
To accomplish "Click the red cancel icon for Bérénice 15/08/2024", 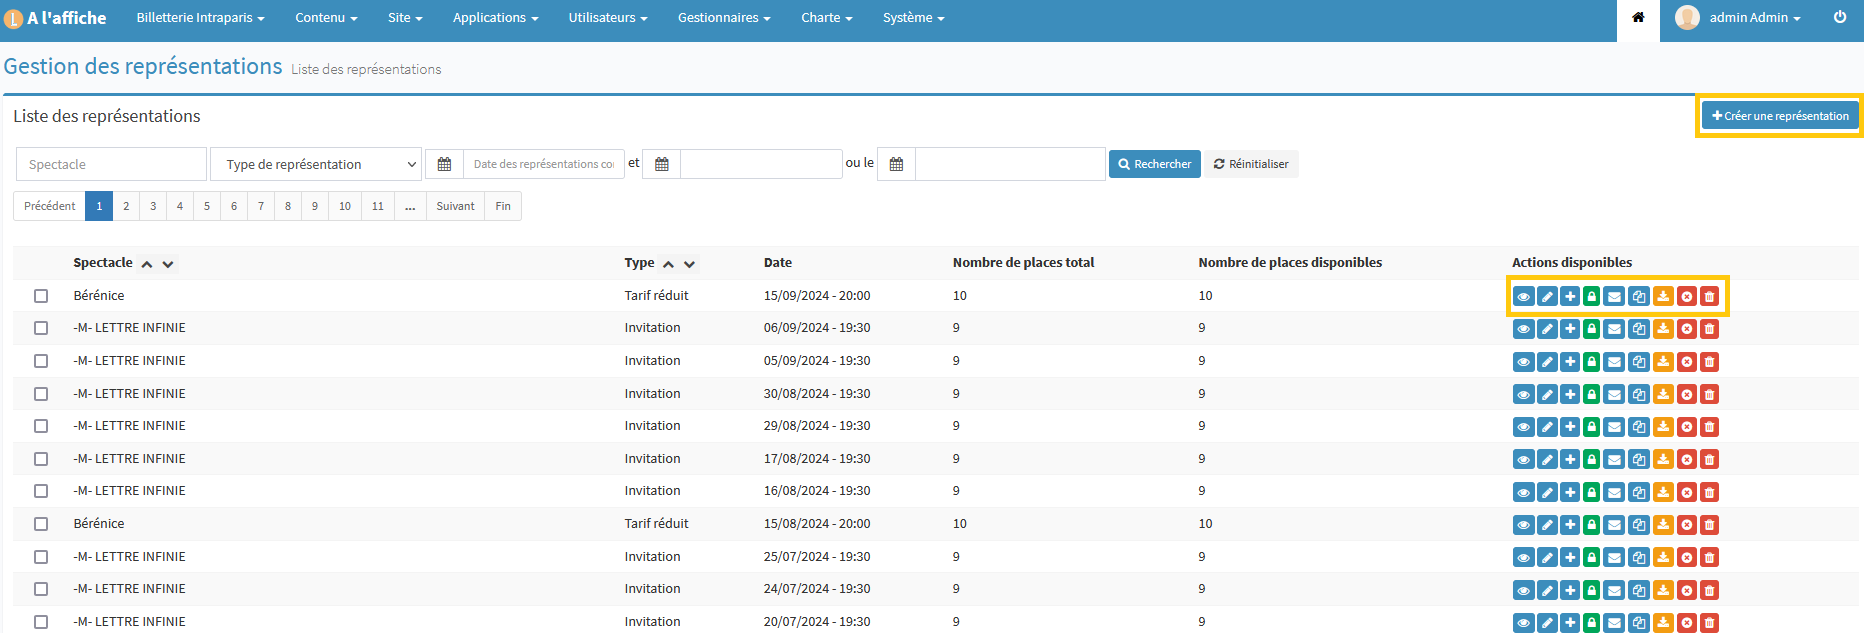I will (x=1686, y=525).
